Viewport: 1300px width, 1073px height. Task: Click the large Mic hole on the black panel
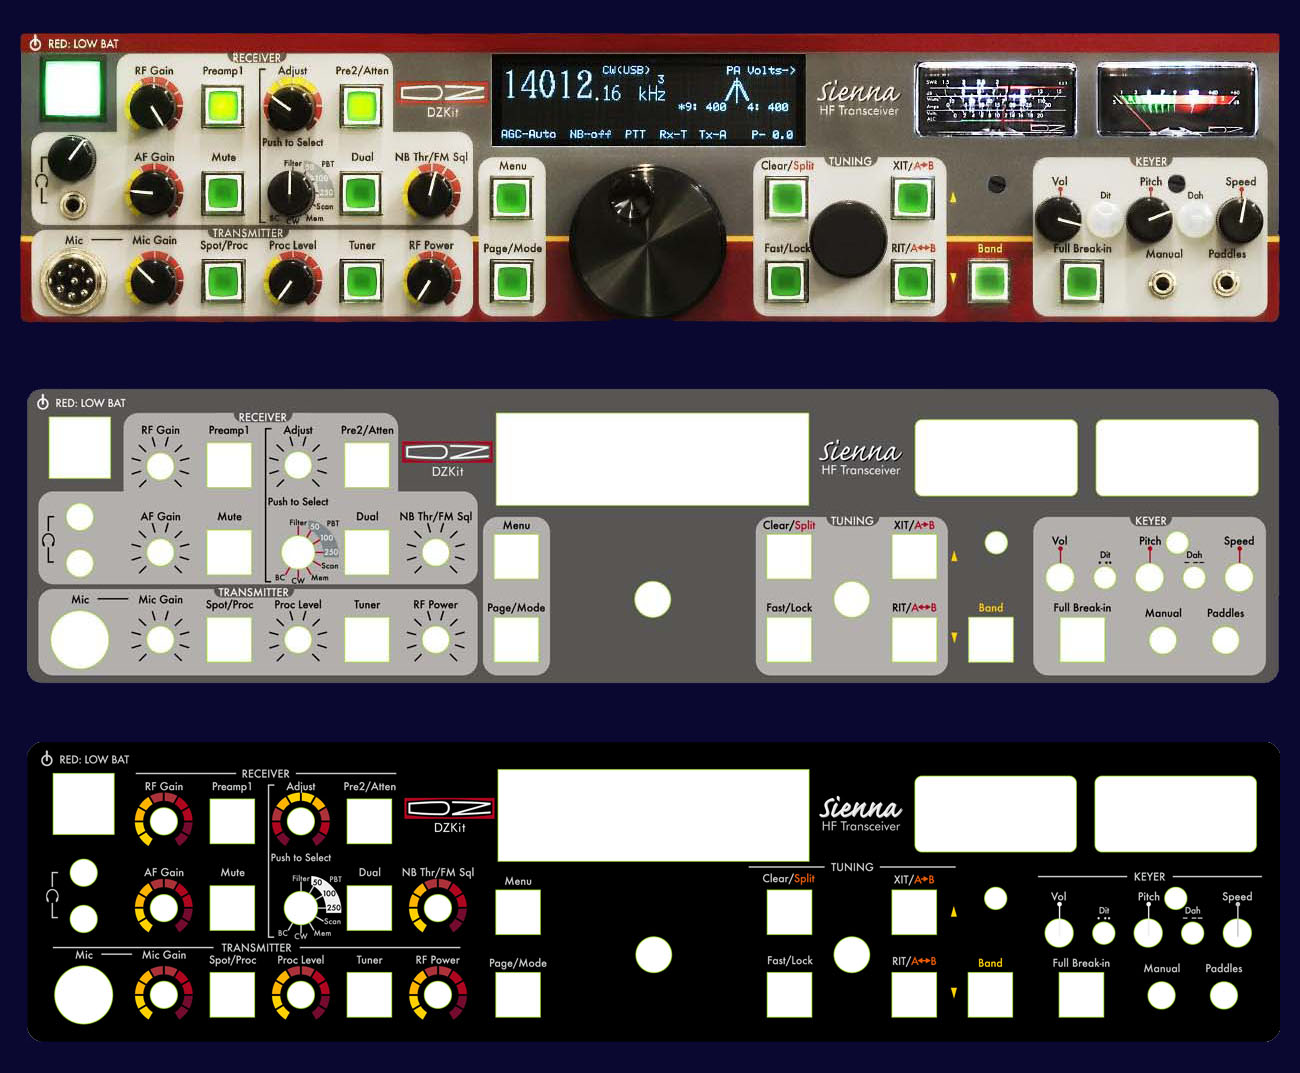[x=83, y=995]
